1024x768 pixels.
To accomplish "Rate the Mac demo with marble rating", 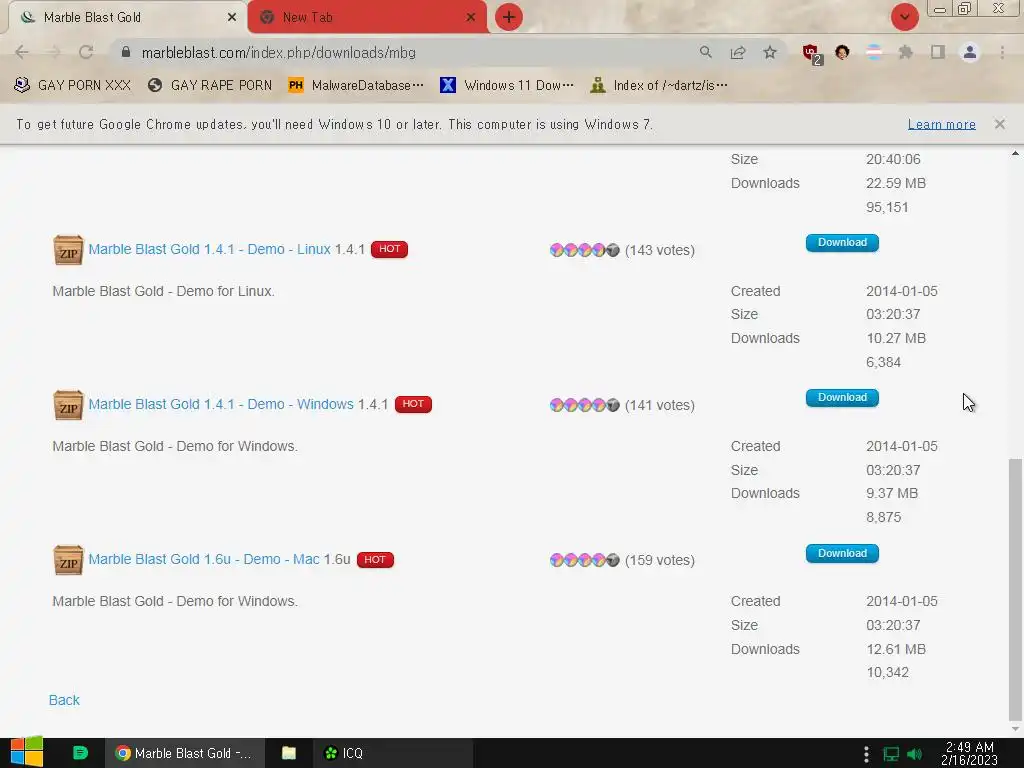I will click(x=584, y=560).
